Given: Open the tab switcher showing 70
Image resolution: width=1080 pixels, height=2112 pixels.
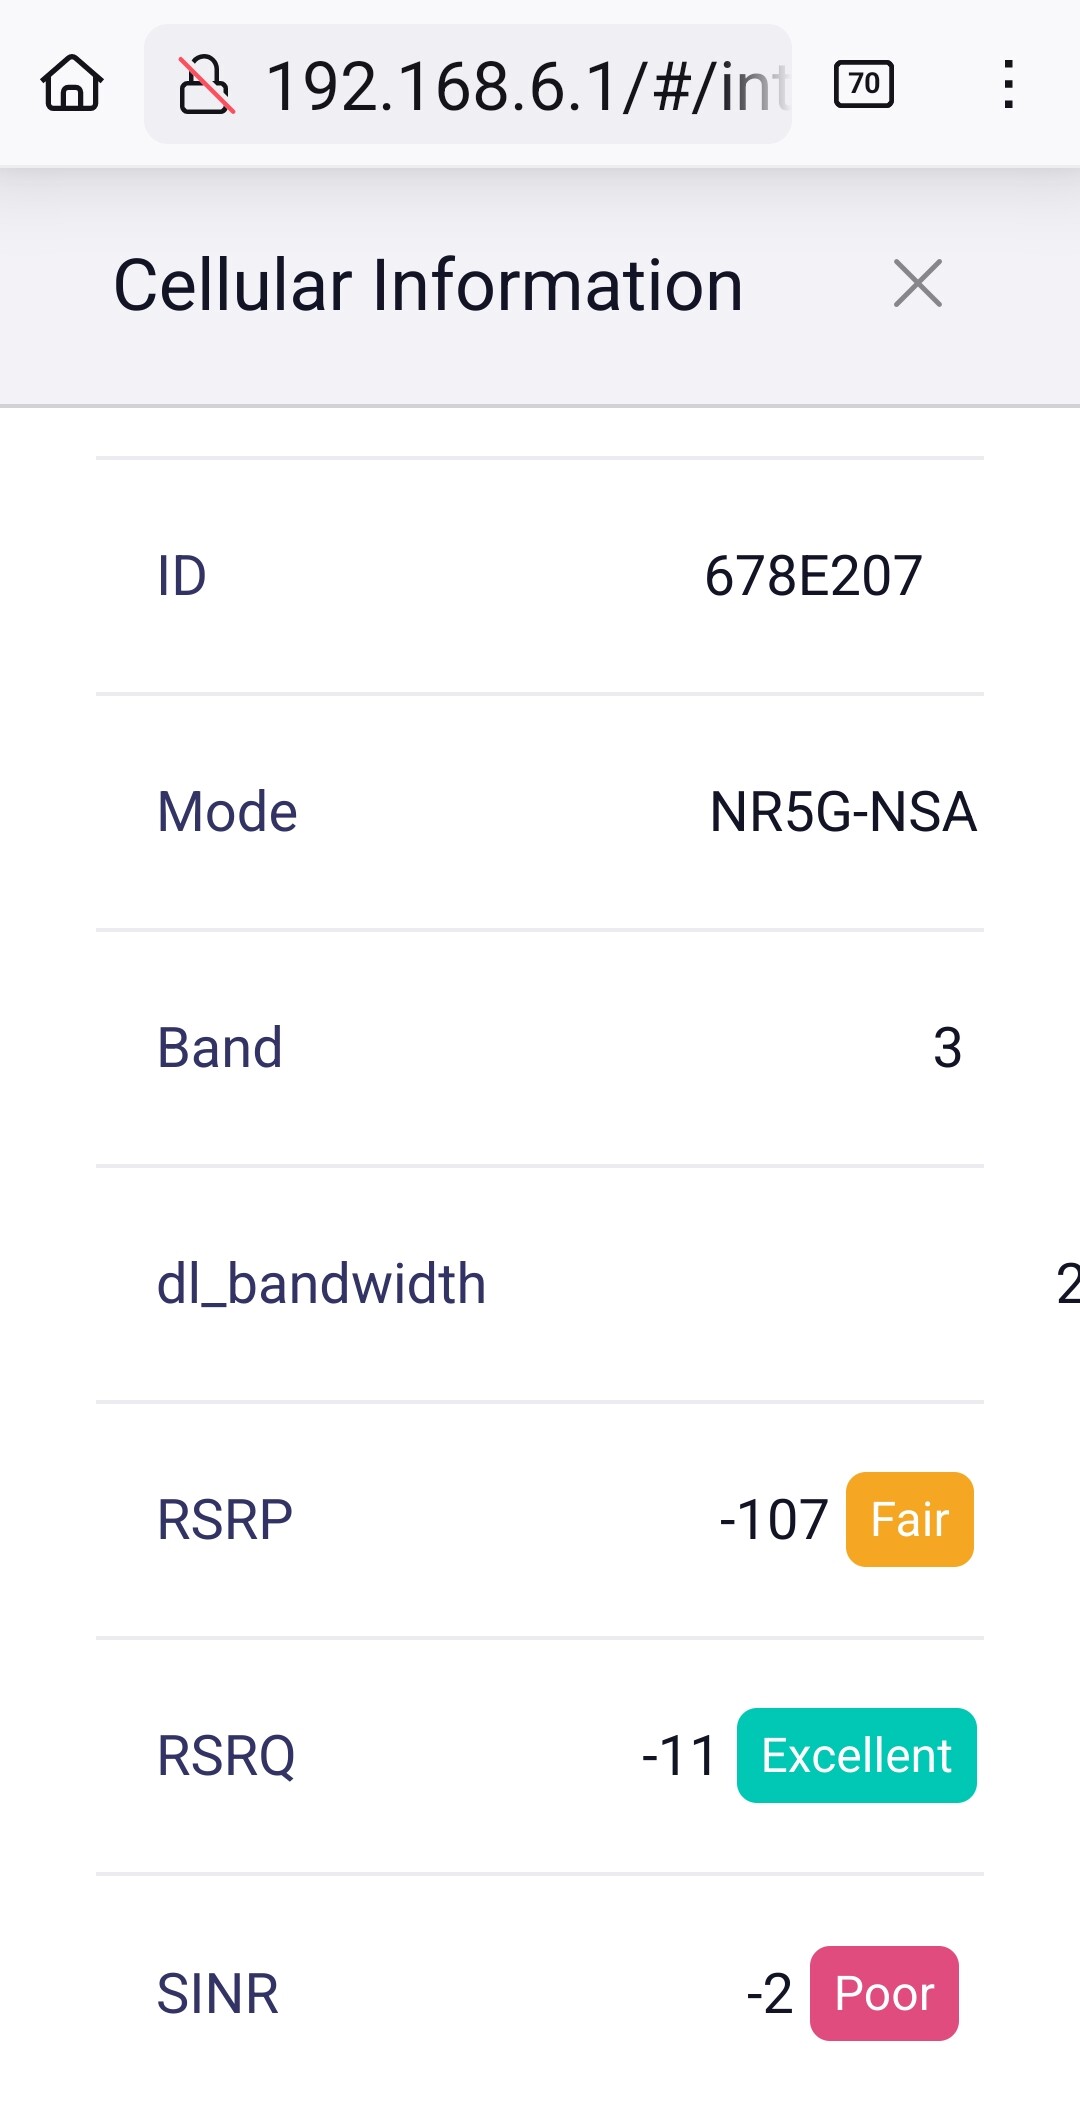Looking at the screenshot, I should point(864,84).
